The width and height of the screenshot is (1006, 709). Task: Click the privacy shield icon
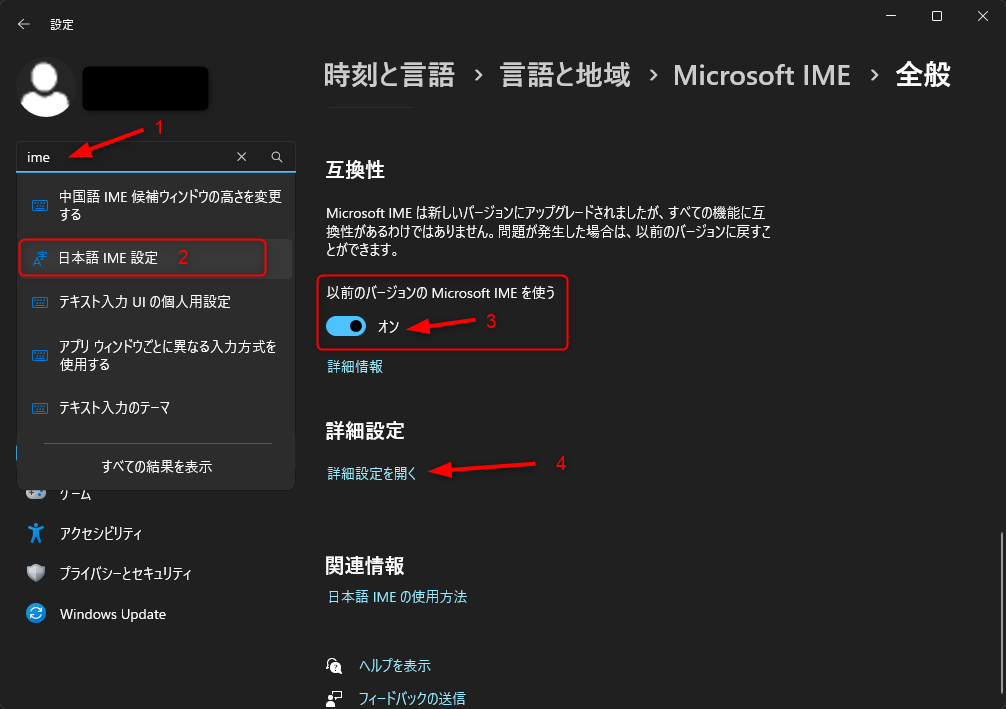click(36, 573)
